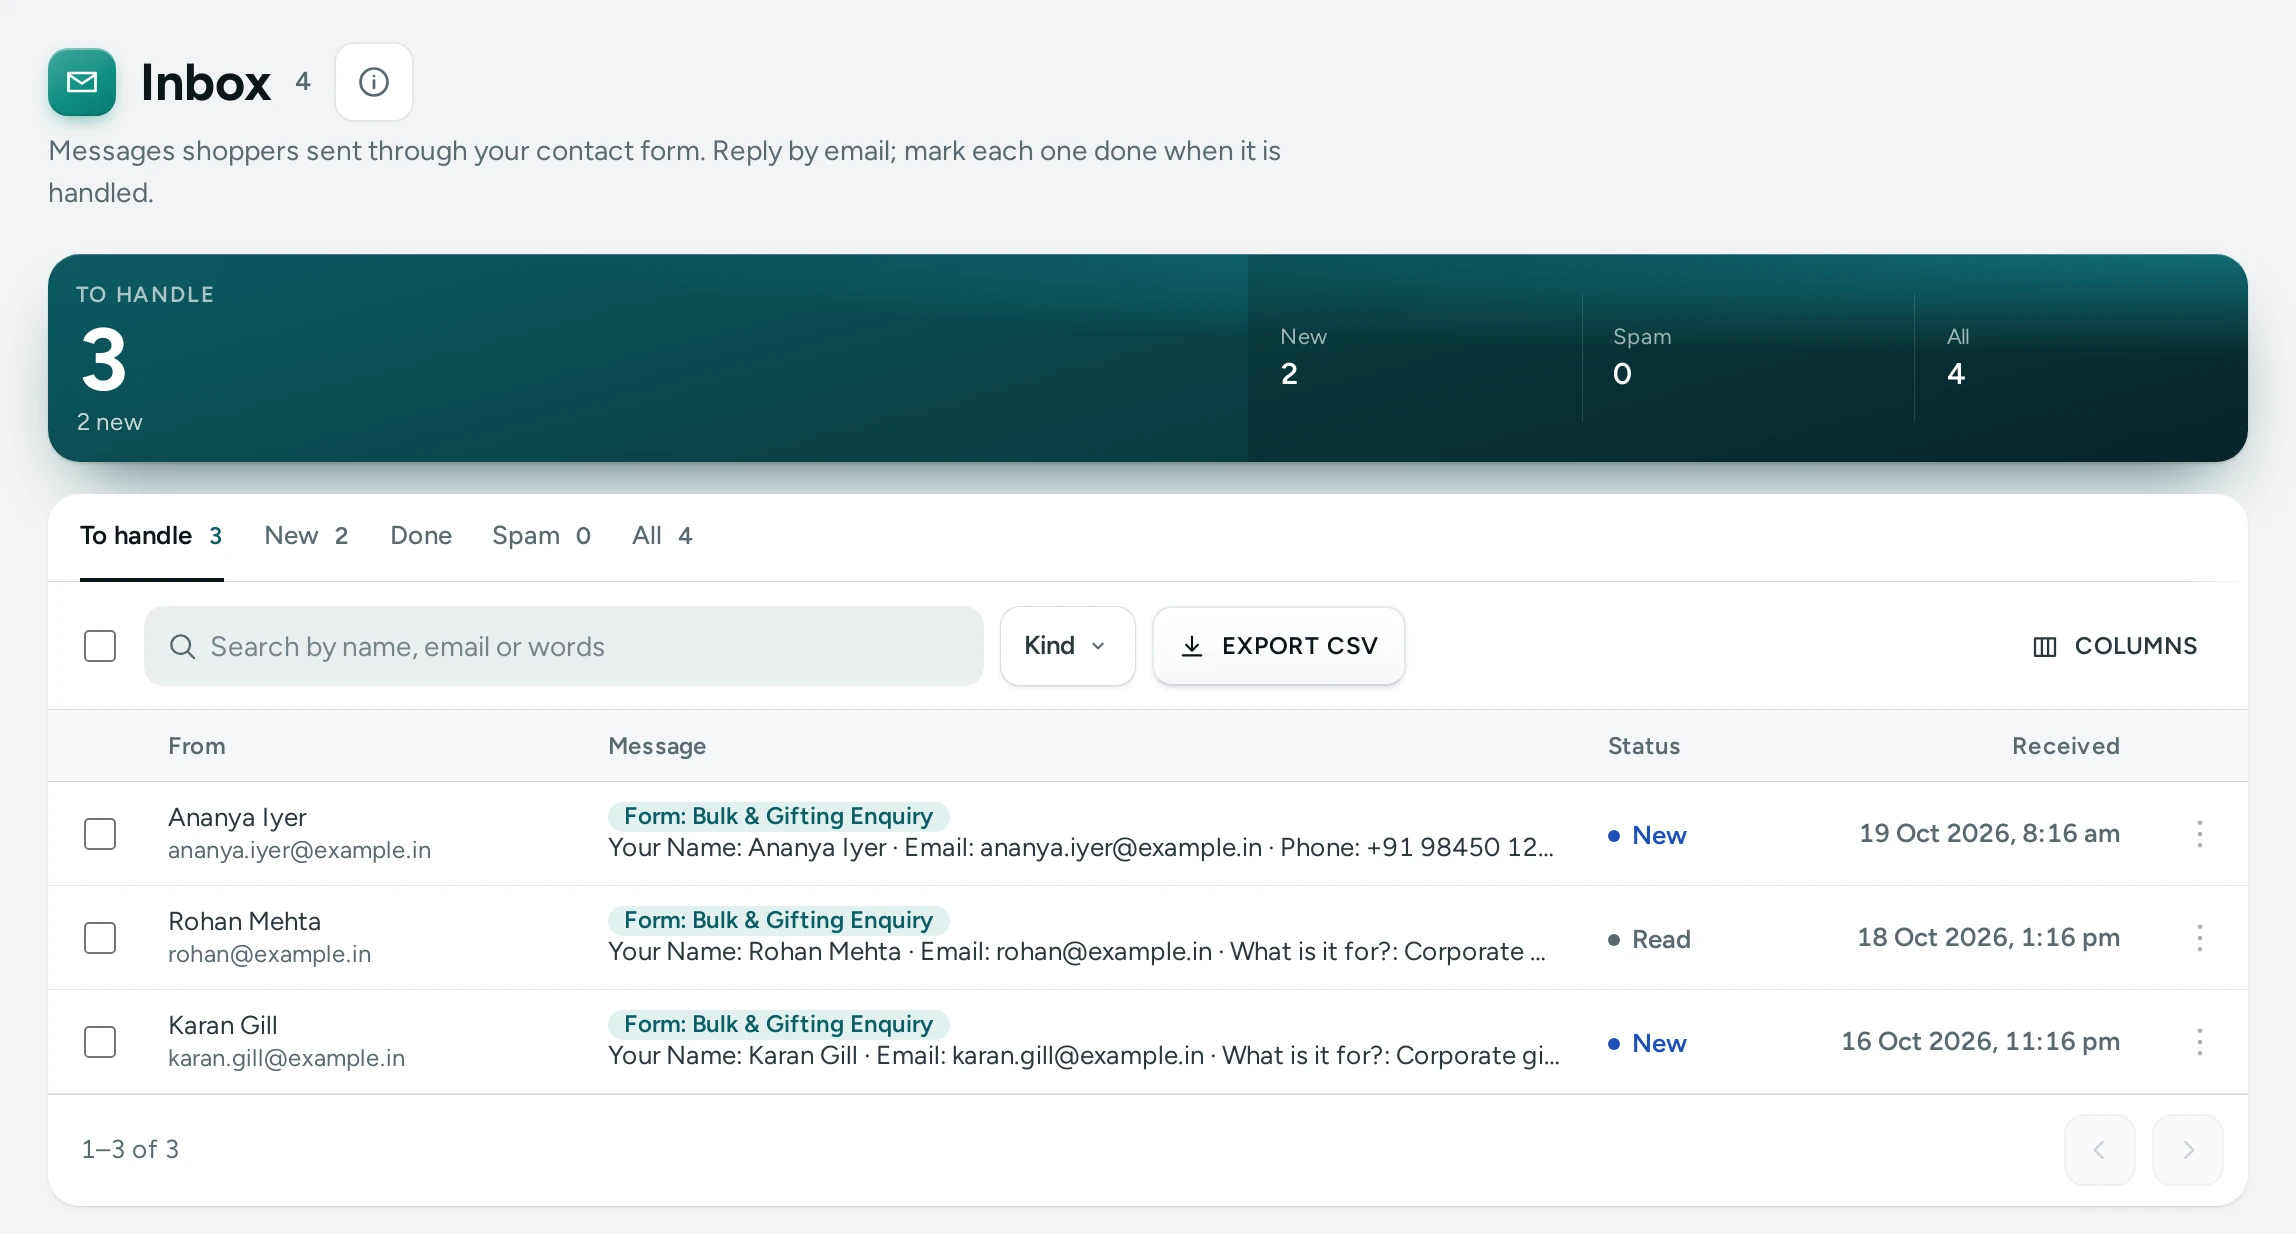Click the 19 Oct 2026, 8:16 am date

point(1989,834)
